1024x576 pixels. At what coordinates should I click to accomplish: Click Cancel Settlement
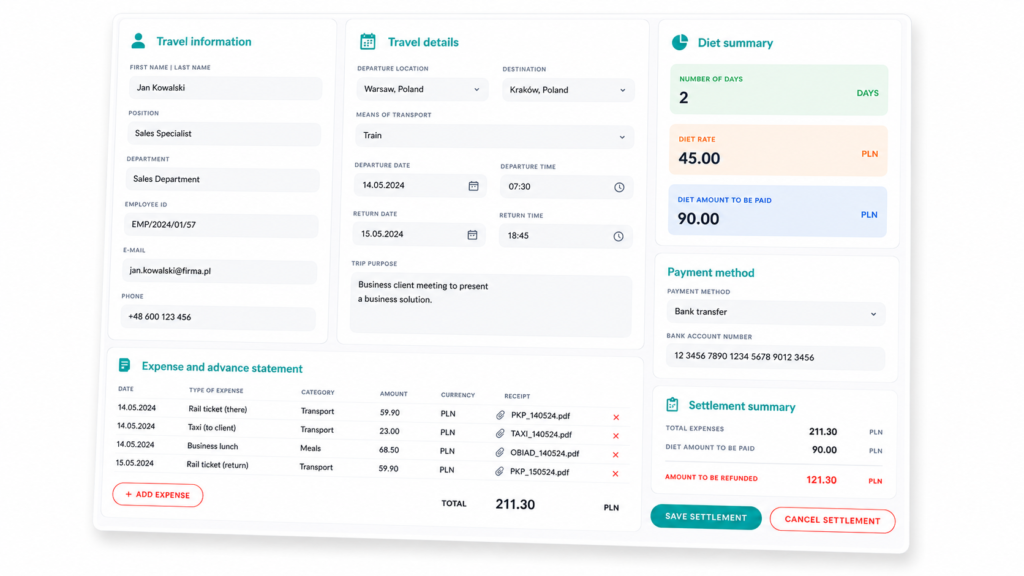833,520
